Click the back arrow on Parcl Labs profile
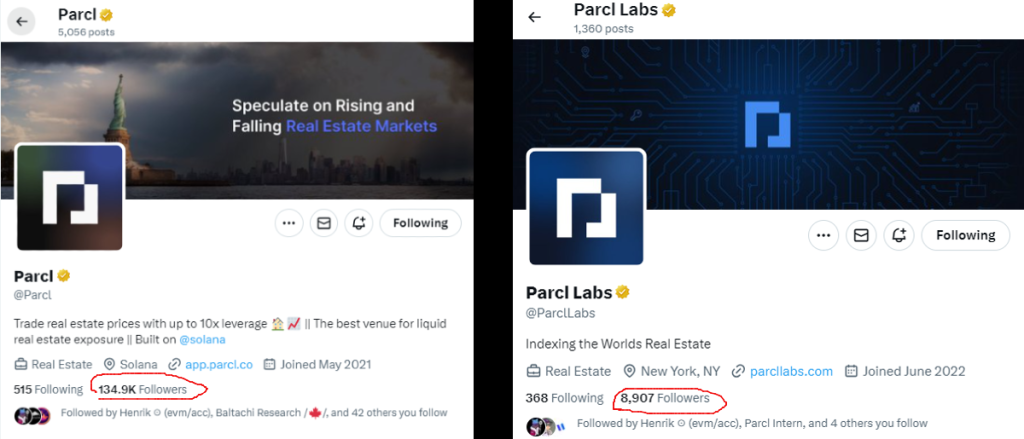 (x=534, y=17)
